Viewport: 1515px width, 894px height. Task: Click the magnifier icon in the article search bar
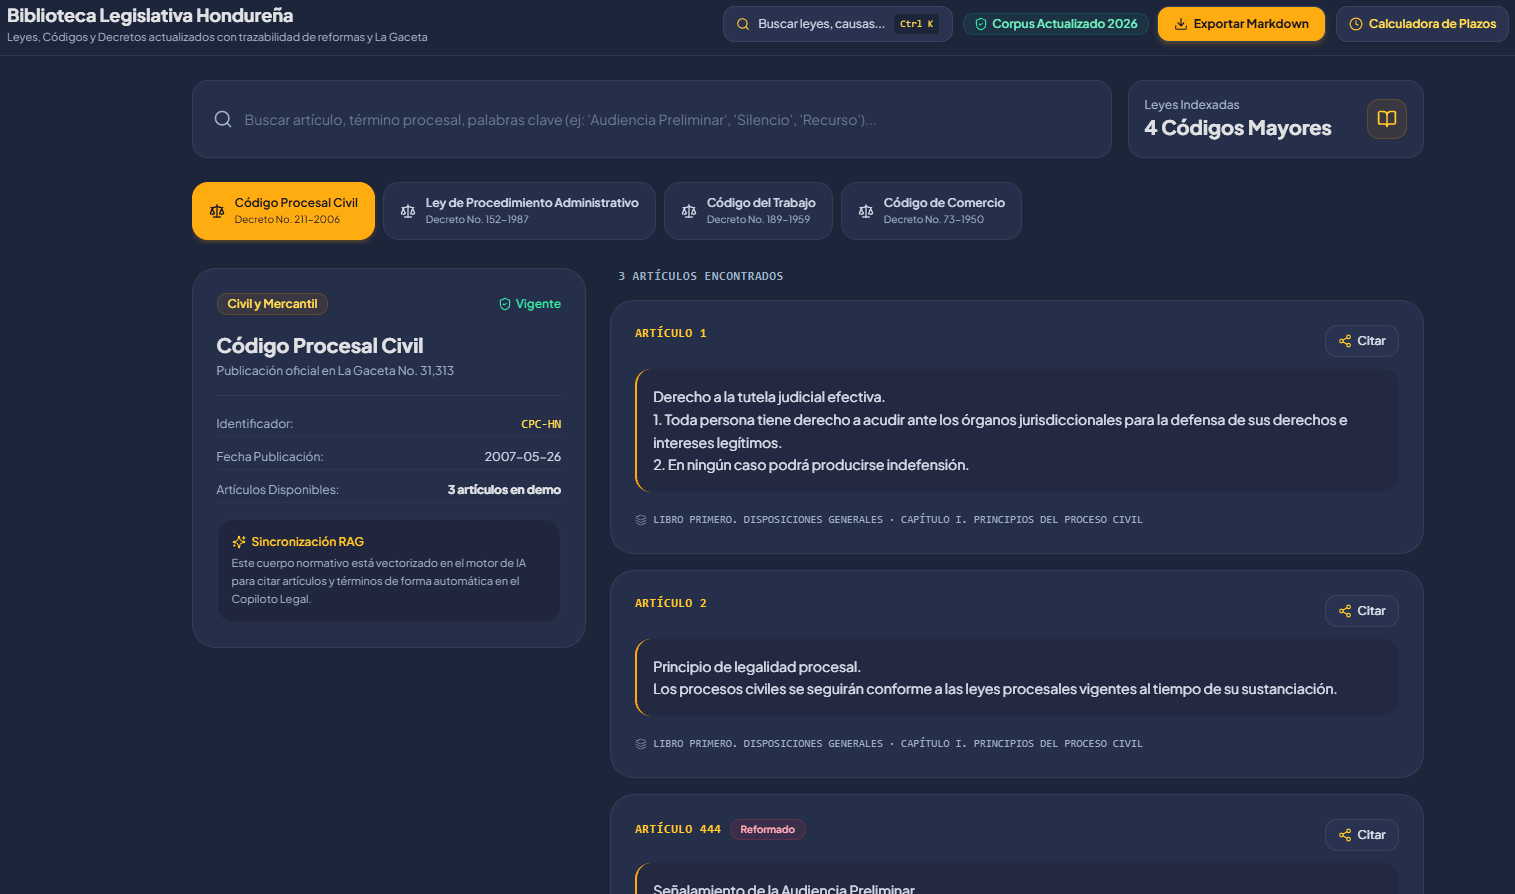(x=223, y=119)
